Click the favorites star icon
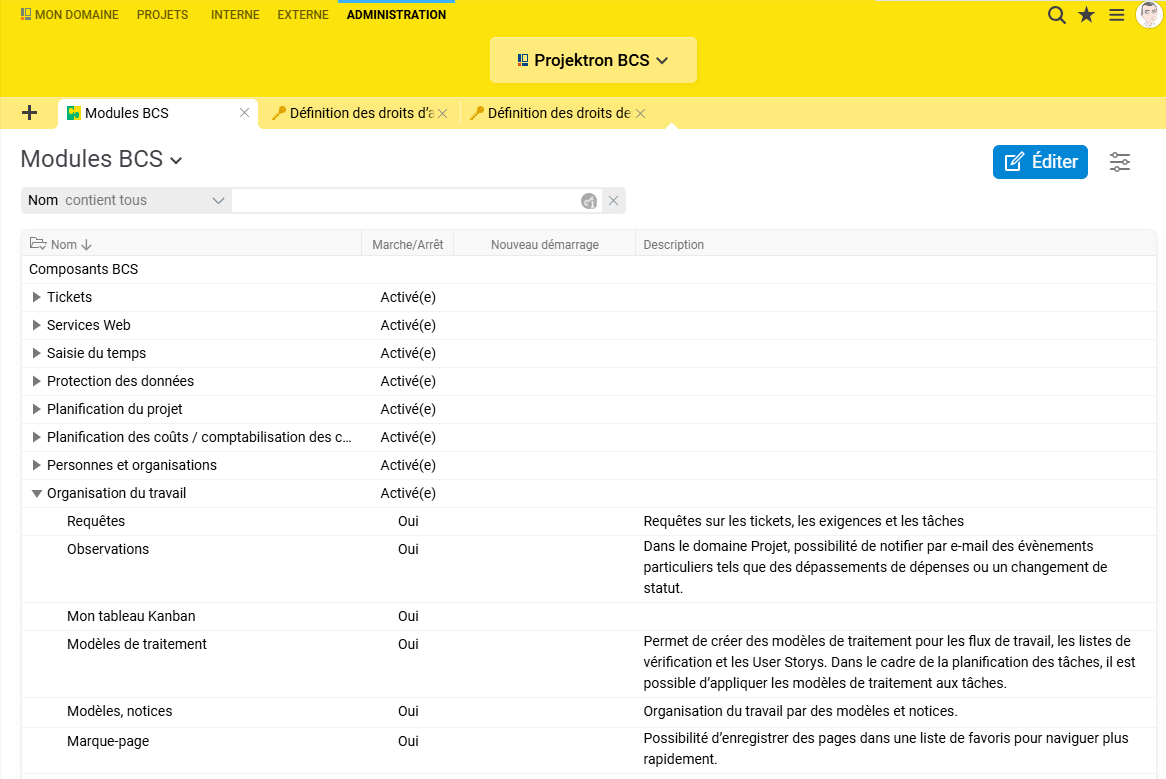This screenshot has width=1166, height=779. 1086,15
